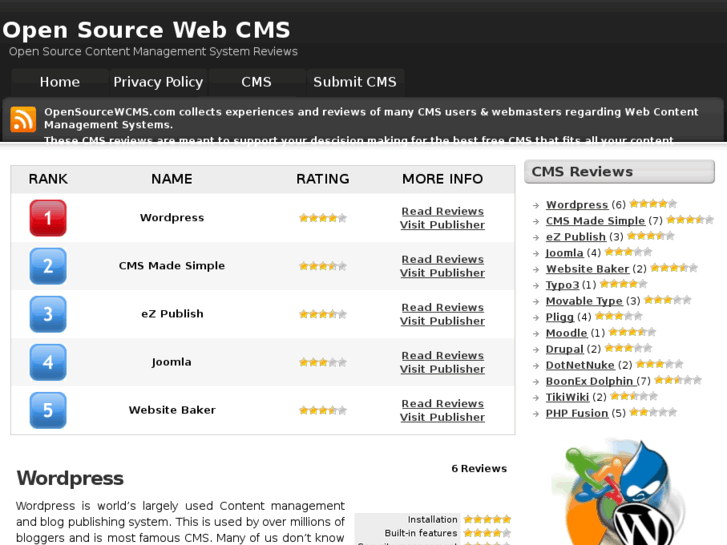Viewport: 727px width, 545px height.
Task: Click the blue rank 5 badge
Action: click(x=48, y=410)
